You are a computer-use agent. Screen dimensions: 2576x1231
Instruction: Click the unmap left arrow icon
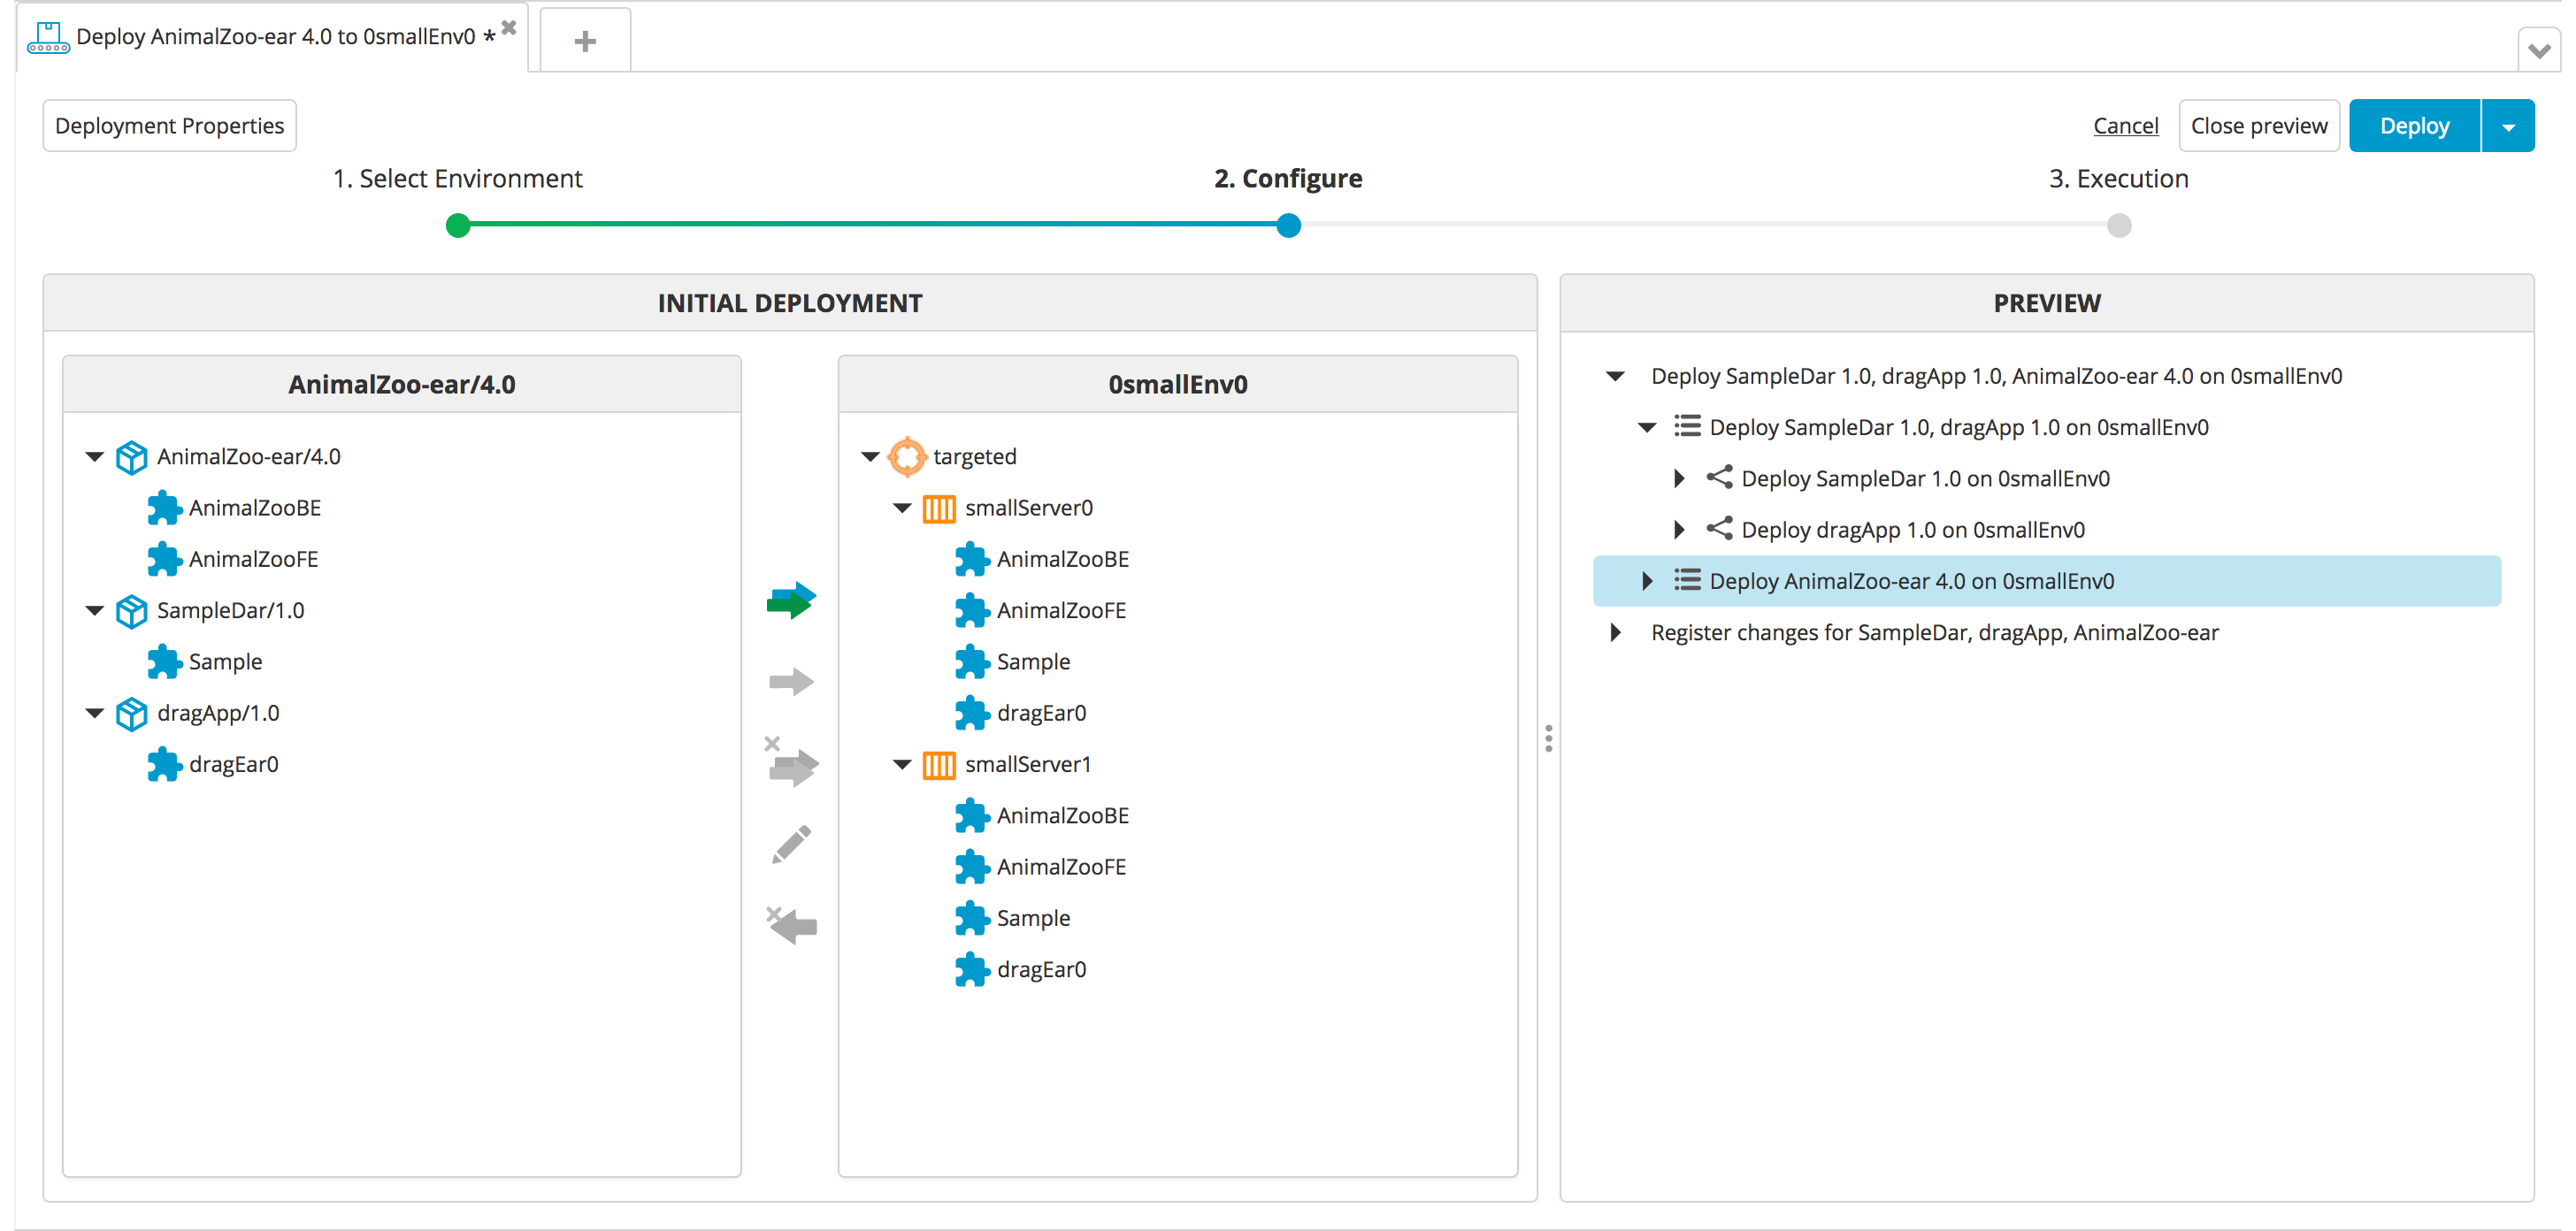click(x=791, y=925)
